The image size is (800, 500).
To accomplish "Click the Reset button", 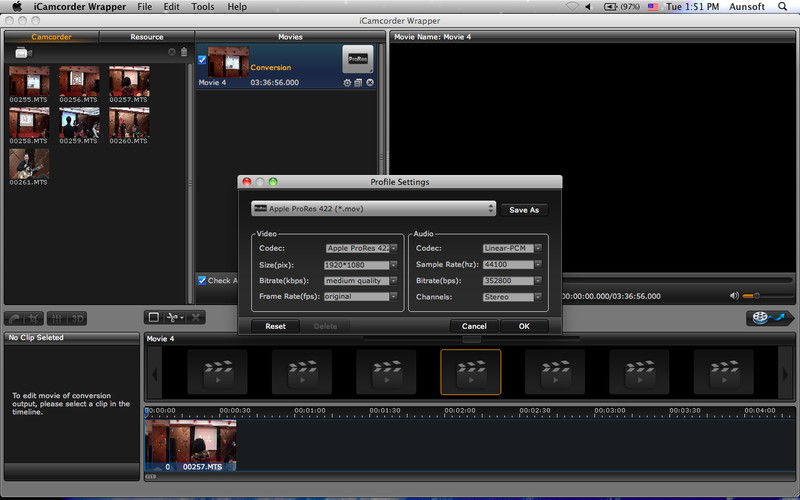I will pos(276,326).
